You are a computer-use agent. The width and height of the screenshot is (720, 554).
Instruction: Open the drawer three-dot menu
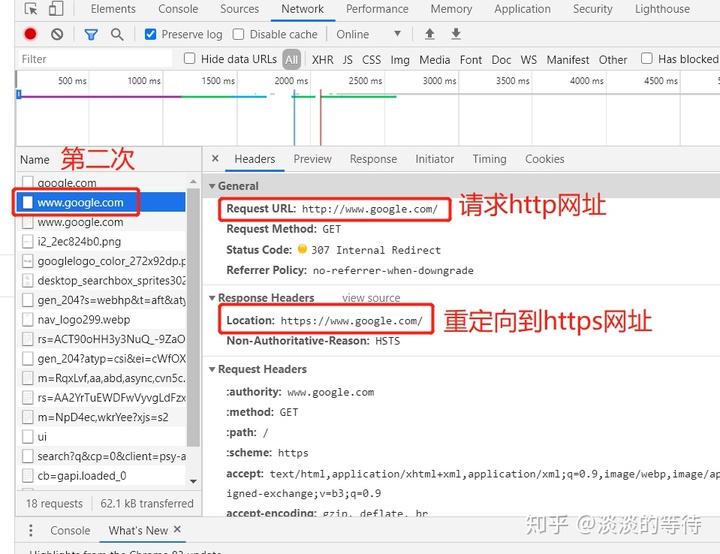31,530
